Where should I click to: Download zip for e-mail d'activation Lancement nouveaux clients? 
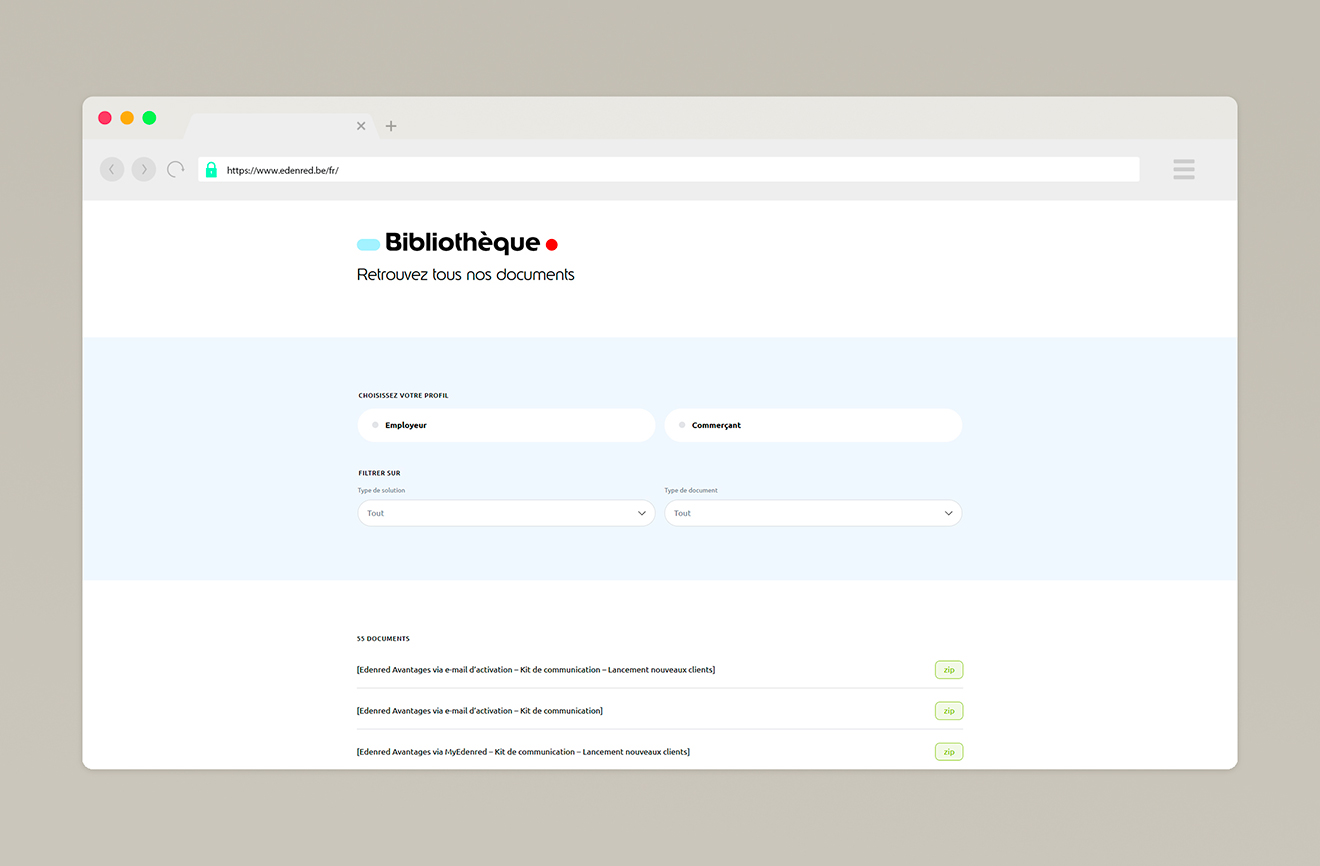[x=949, y=670]
